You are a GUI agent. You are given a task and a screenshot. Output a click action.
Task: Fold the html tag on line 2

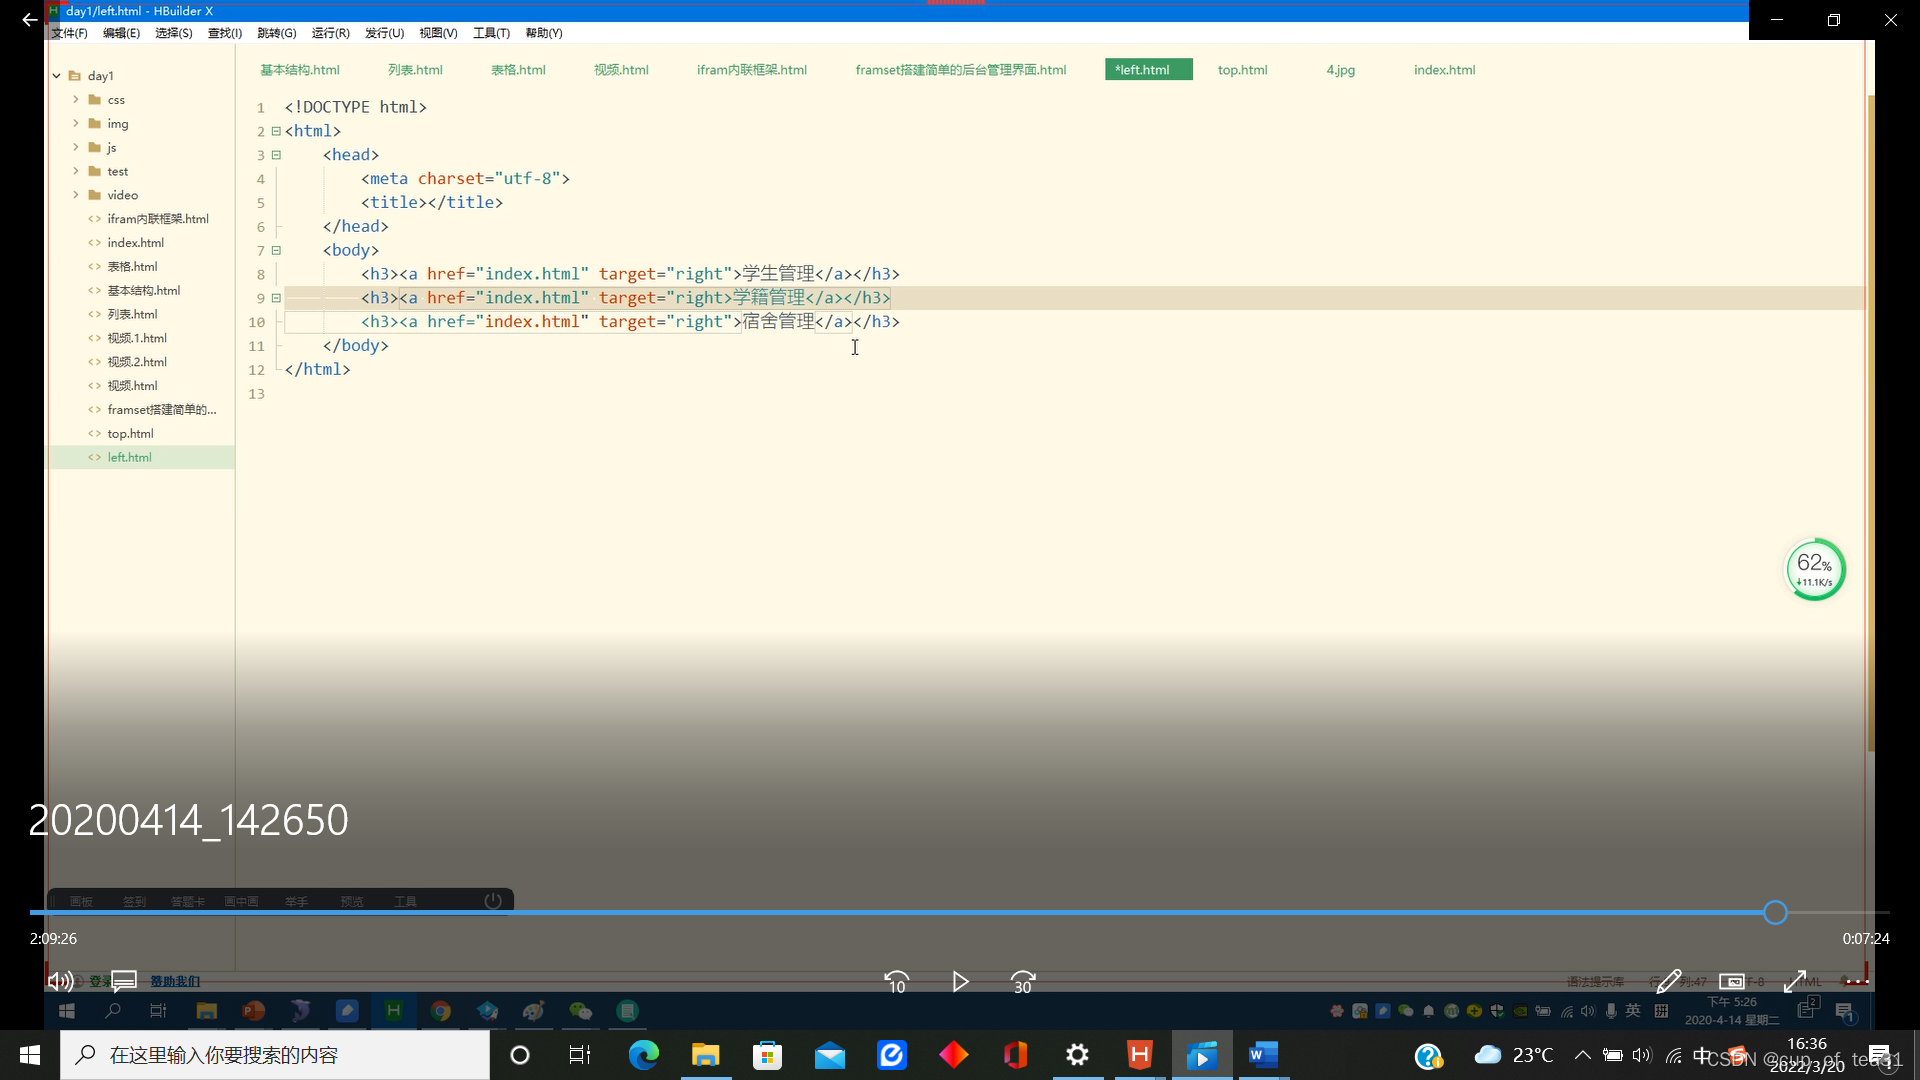coord(276,131)
